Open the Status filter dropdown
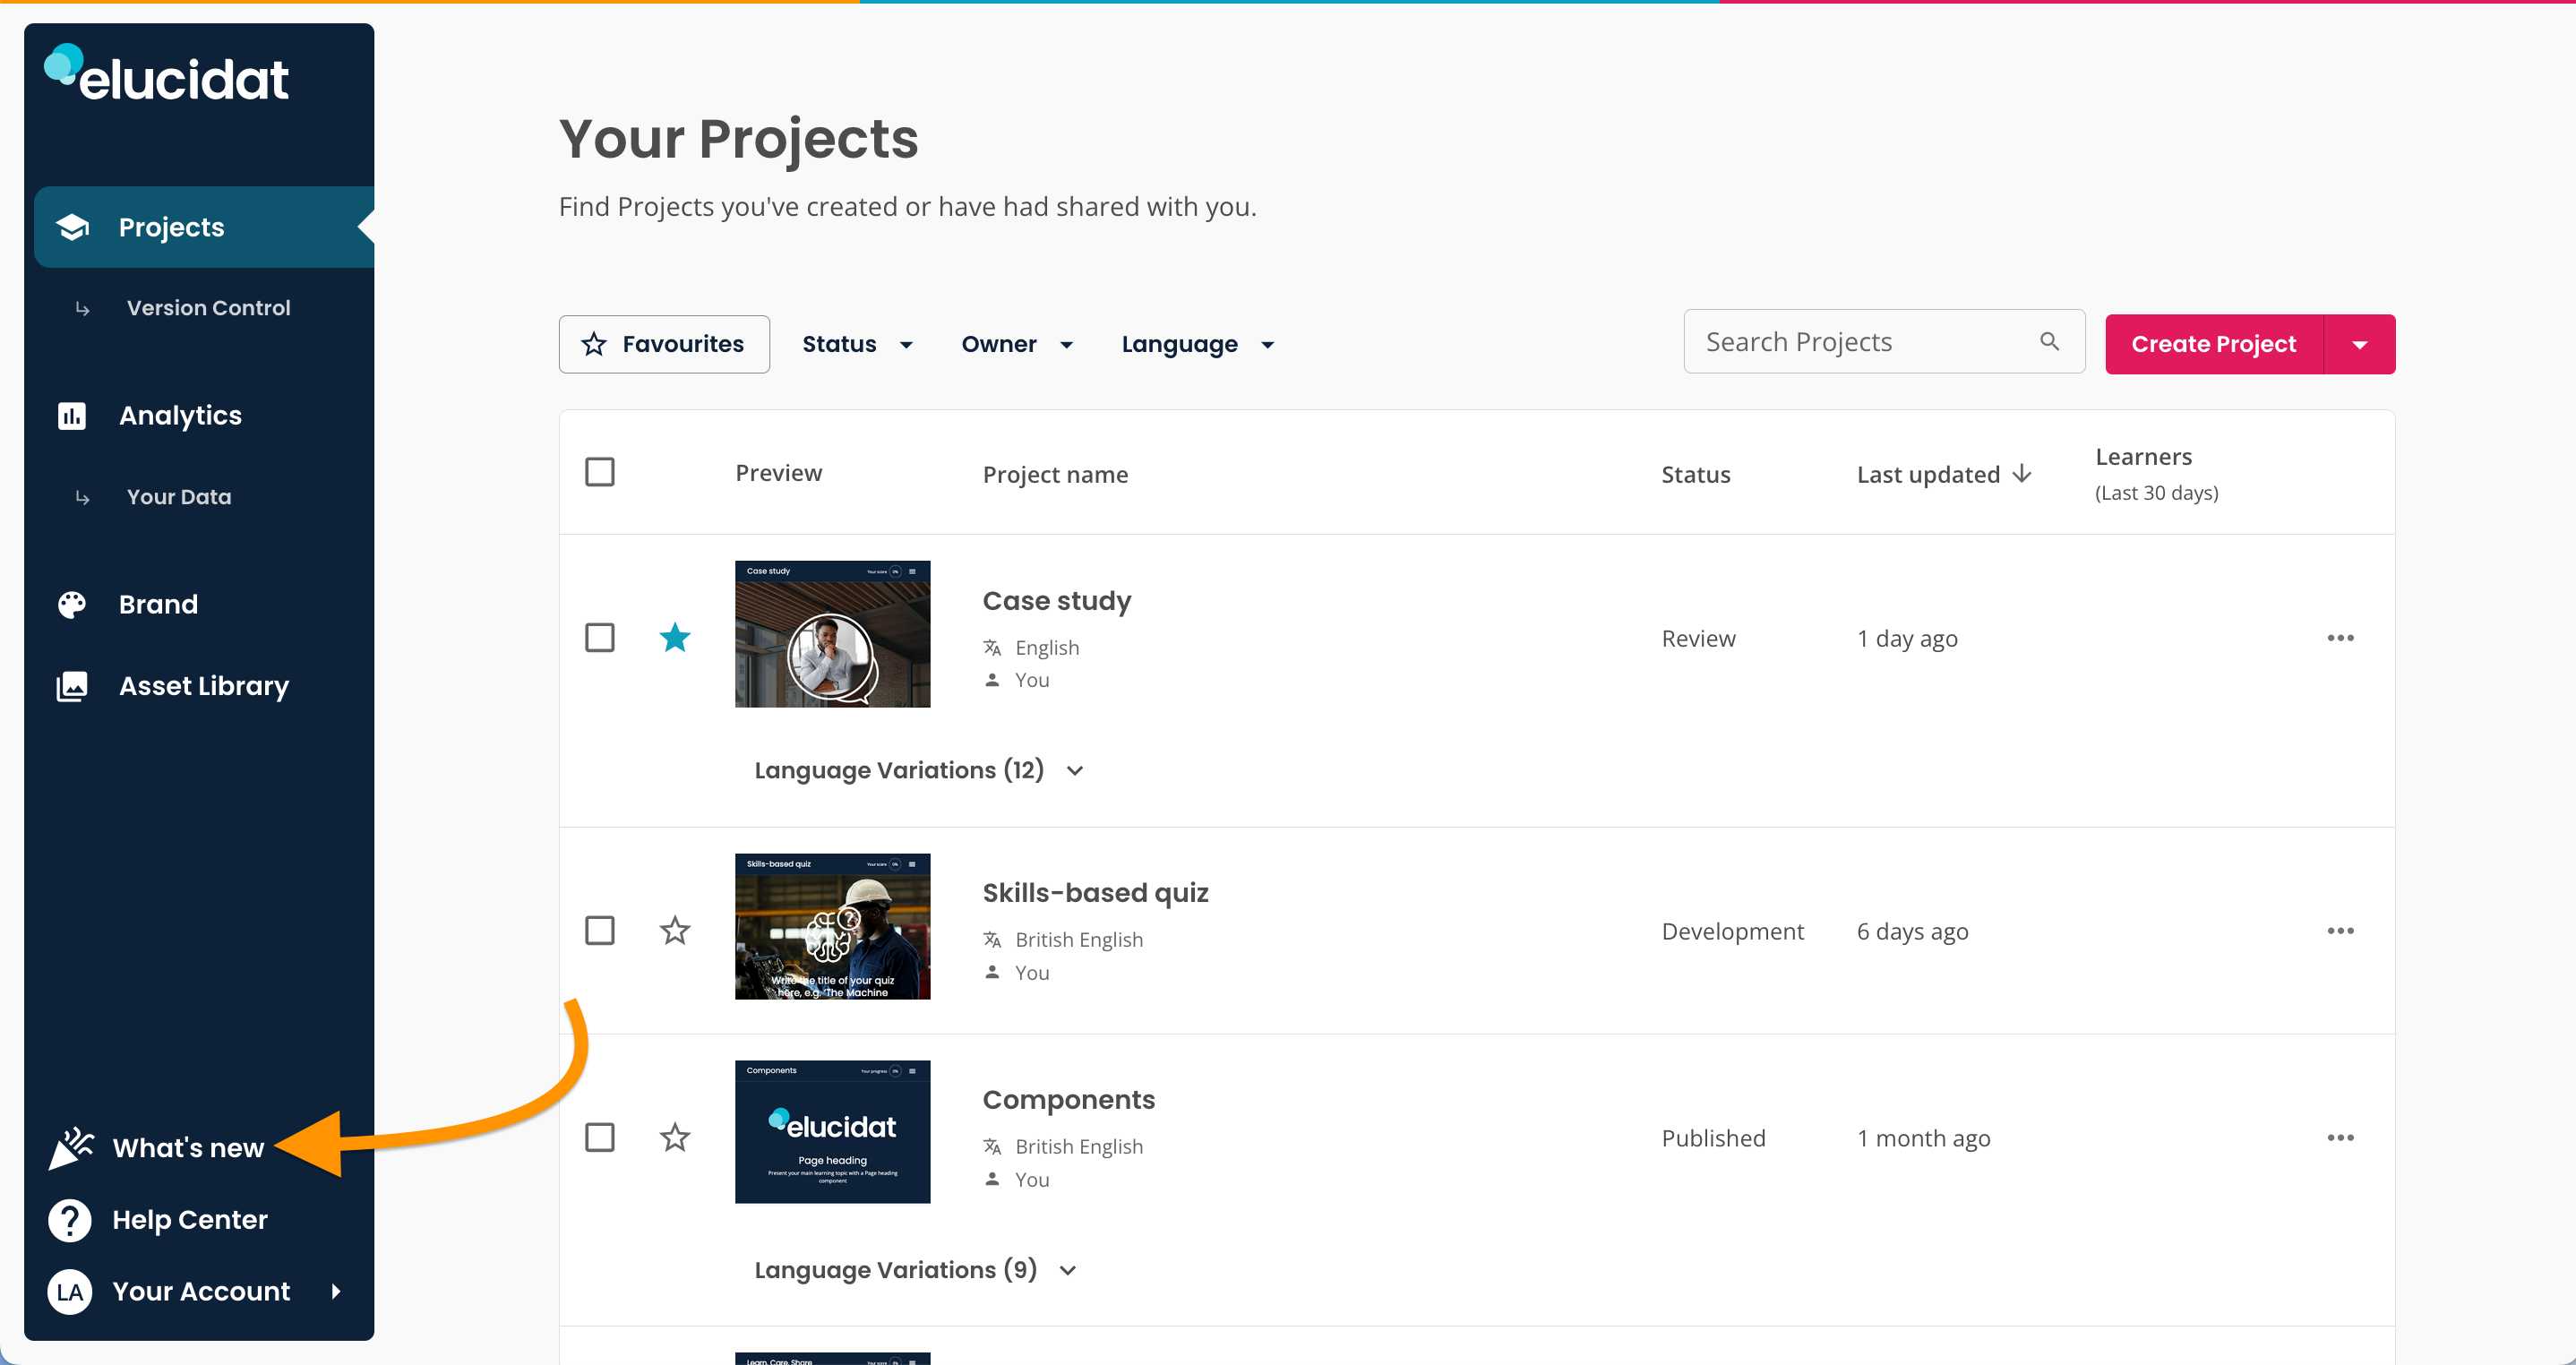2576x1365 pixels. pyautogui.click(x=858, y=344)
